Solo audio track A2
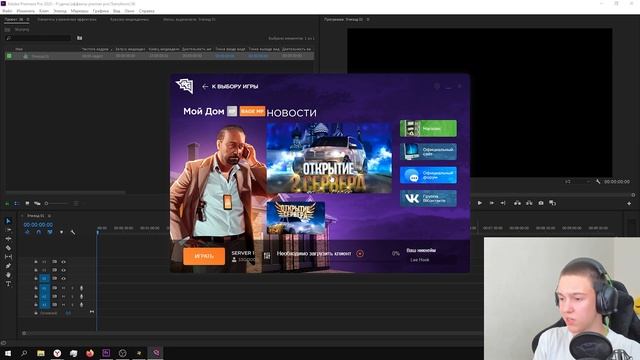This screenshot has width=640, height=360. tap(73, 296)
